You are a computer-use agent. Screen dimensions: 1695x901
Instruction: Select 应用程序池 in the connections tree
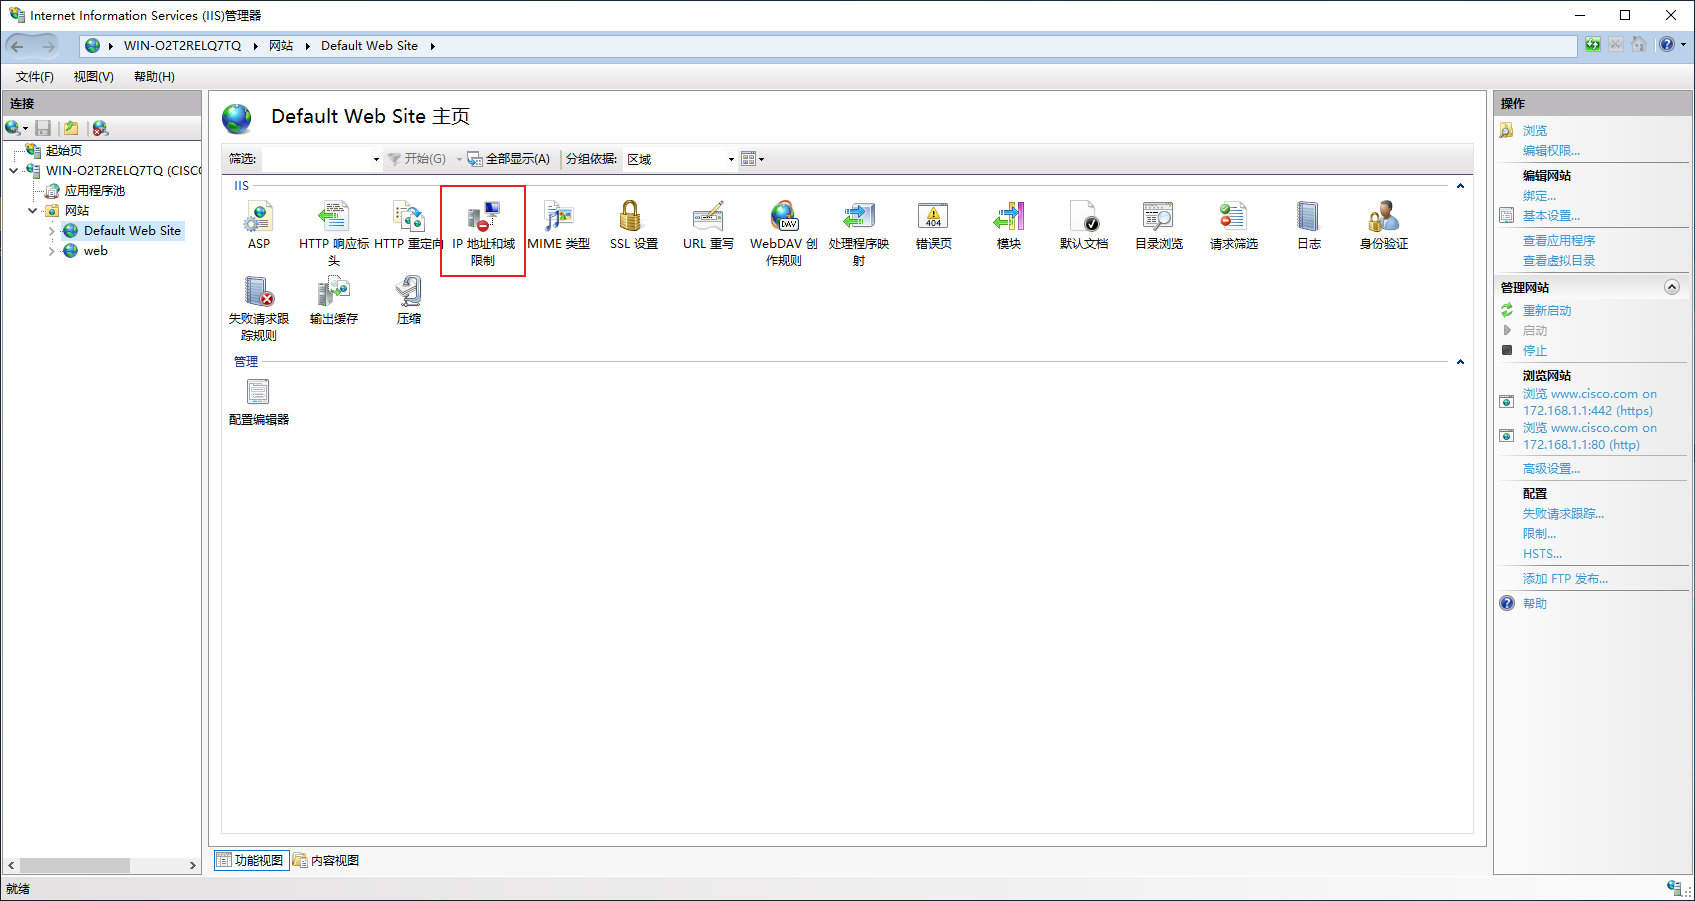(x=94, y=191)
